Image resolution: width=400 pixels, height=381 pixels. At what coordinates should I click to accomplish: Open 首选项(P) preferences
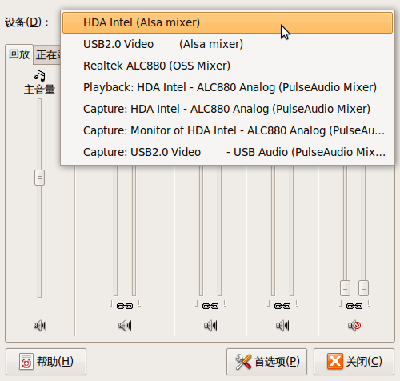pos(267,361)
